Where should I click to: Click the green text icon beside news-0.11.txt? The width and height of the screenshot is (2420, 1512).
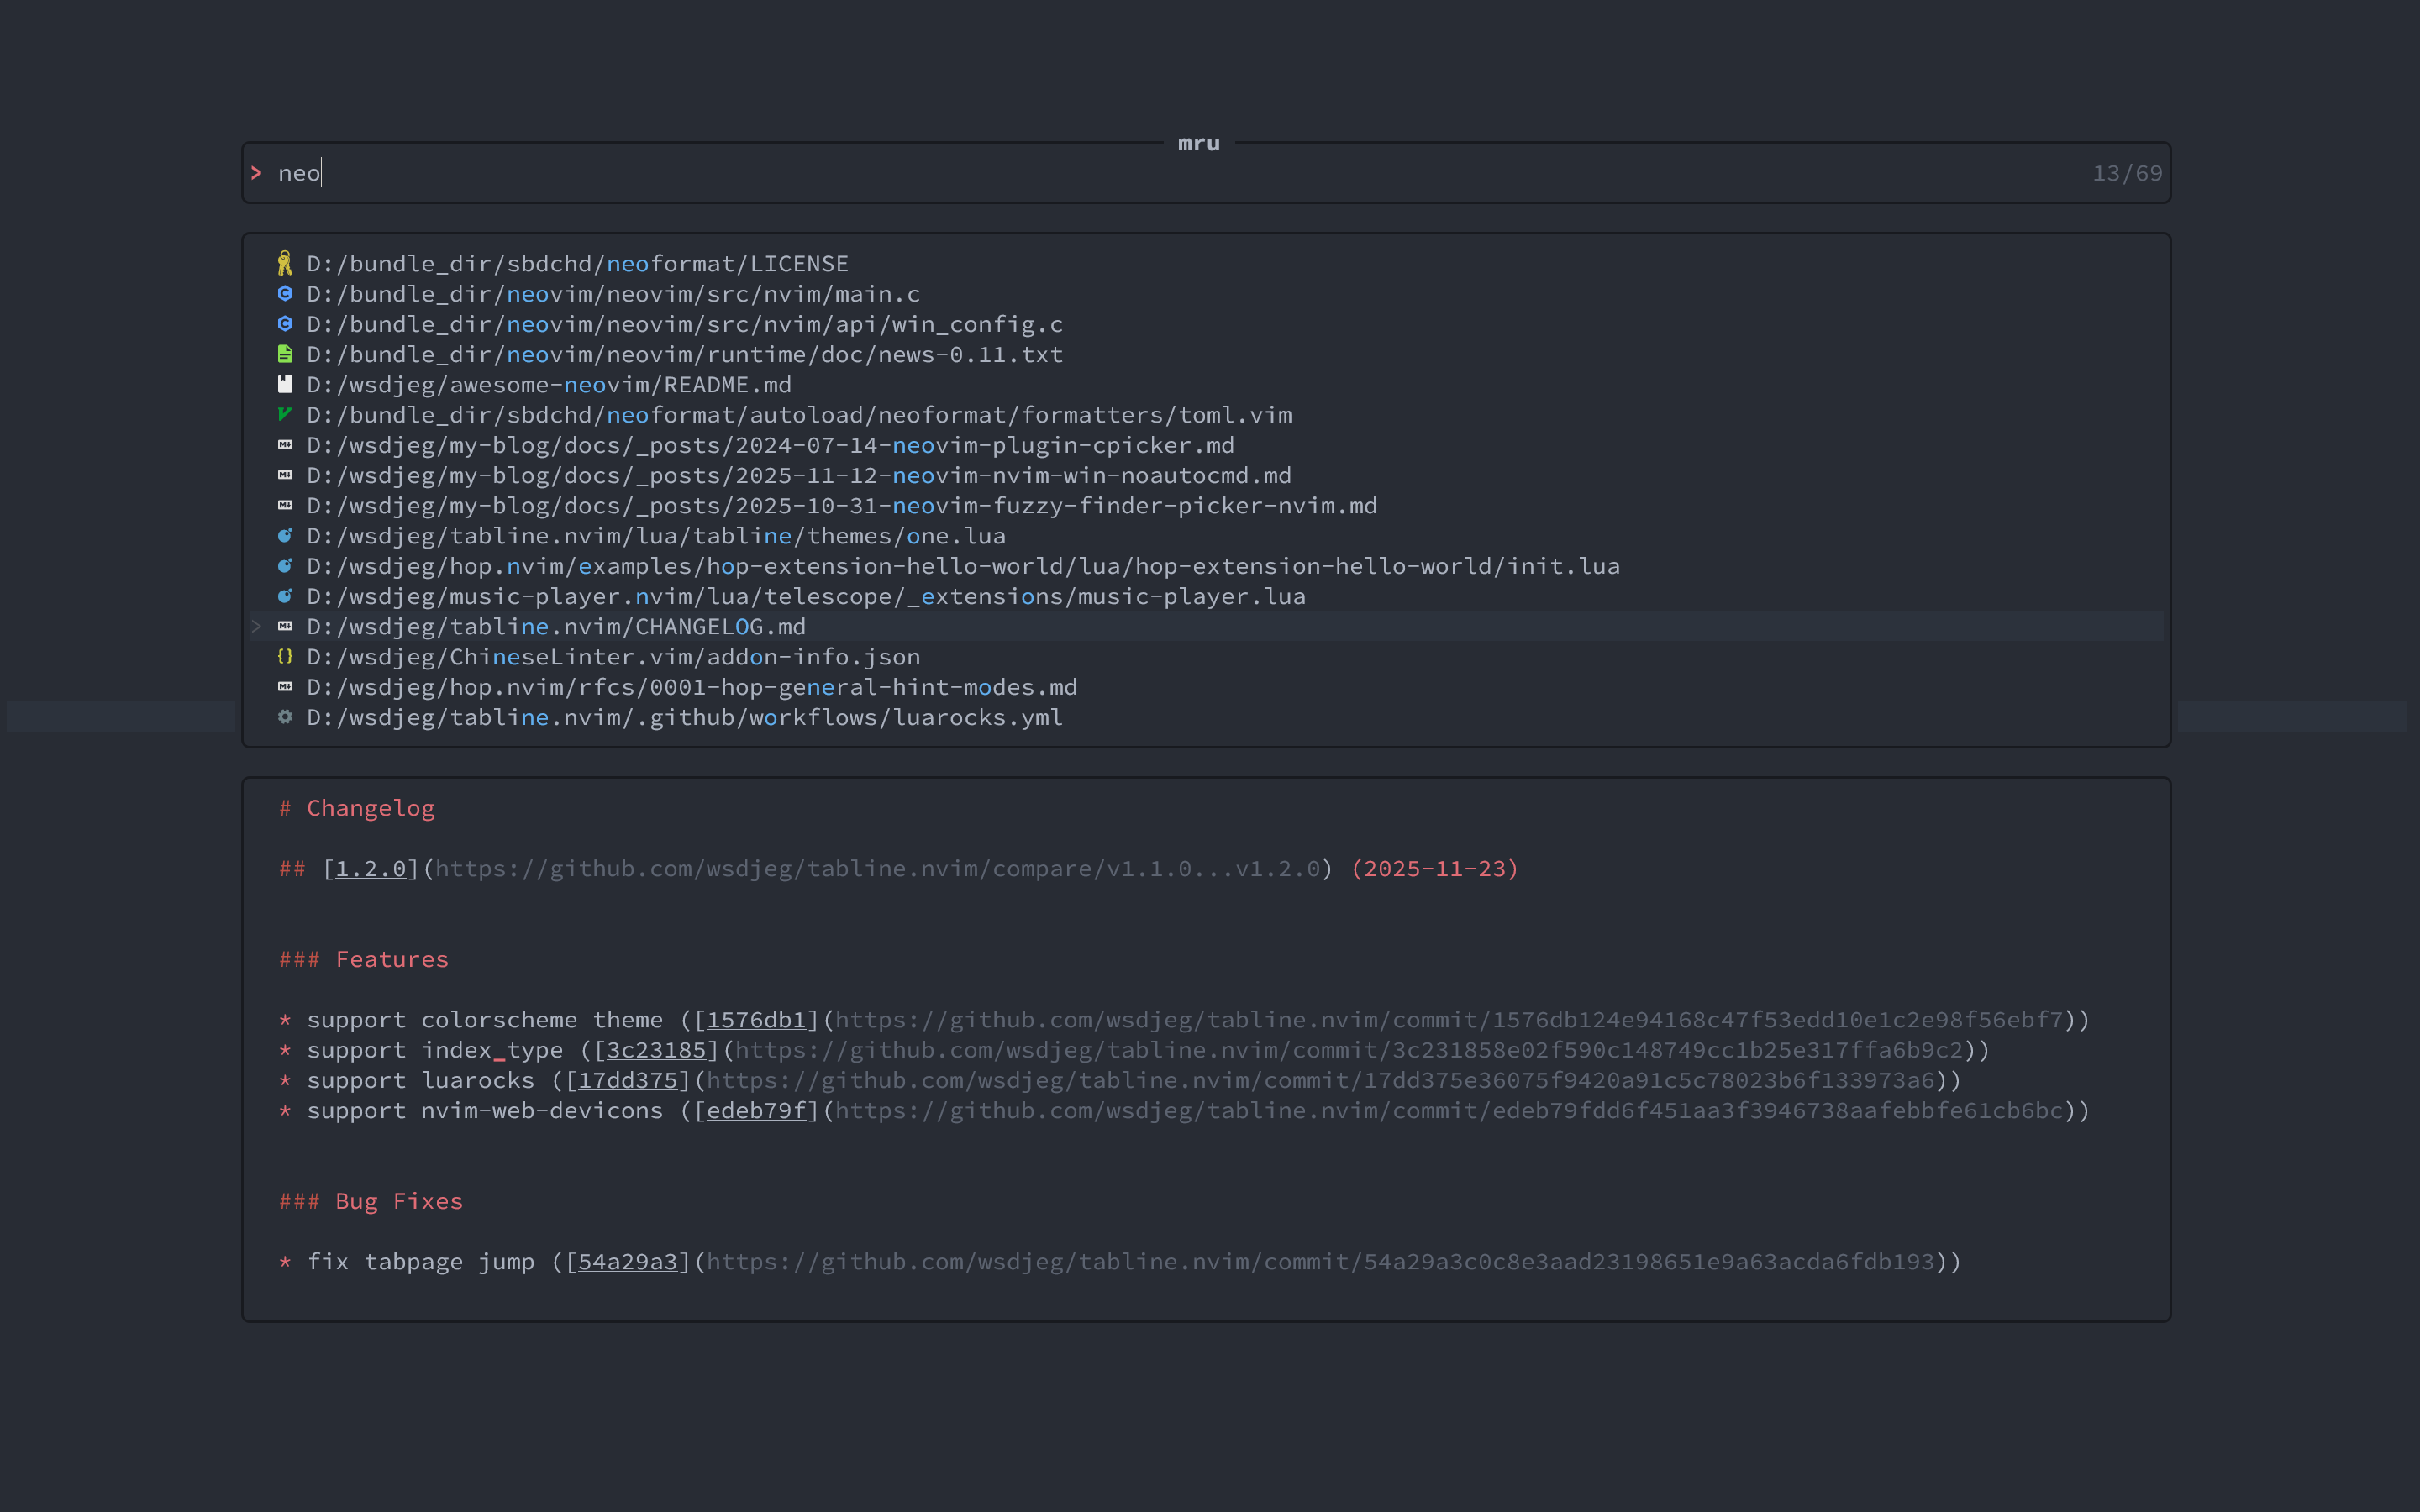(285, 354)
